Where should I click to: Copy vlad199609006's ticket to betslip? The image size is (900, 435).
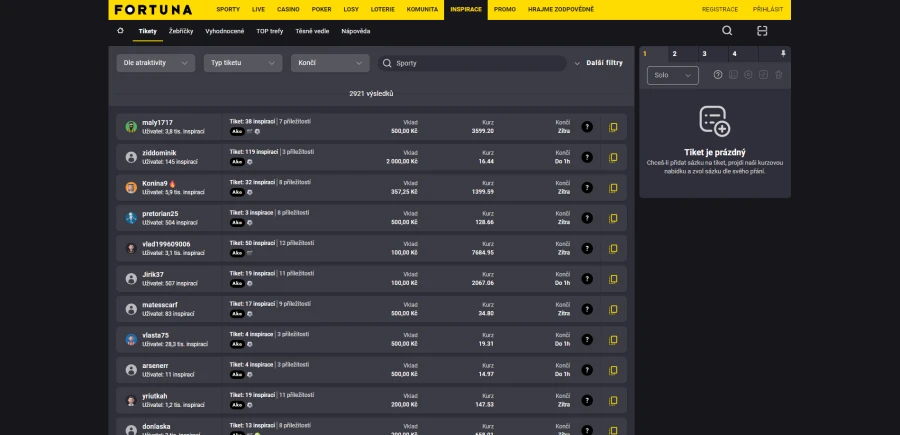(613, 248)
